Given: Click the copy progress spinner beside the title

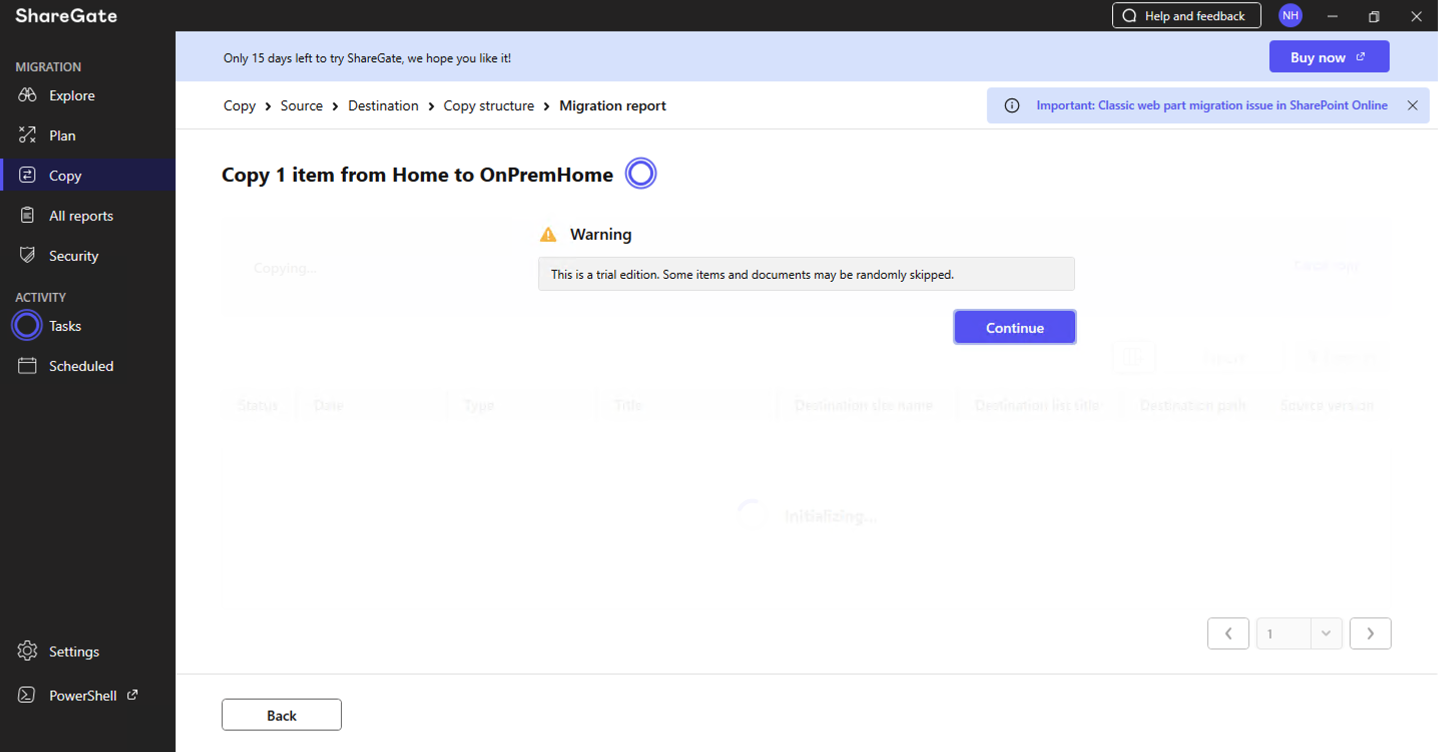Looking at the screenshot, I should point(641,174).
